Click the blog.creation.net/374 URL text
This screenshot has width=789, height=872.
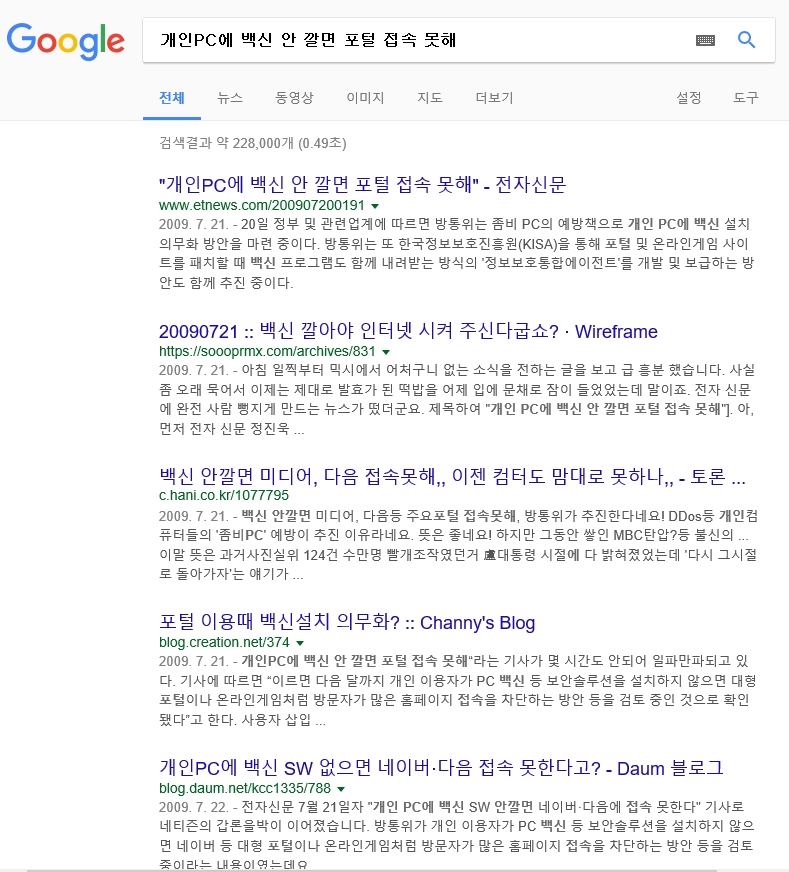224,642
